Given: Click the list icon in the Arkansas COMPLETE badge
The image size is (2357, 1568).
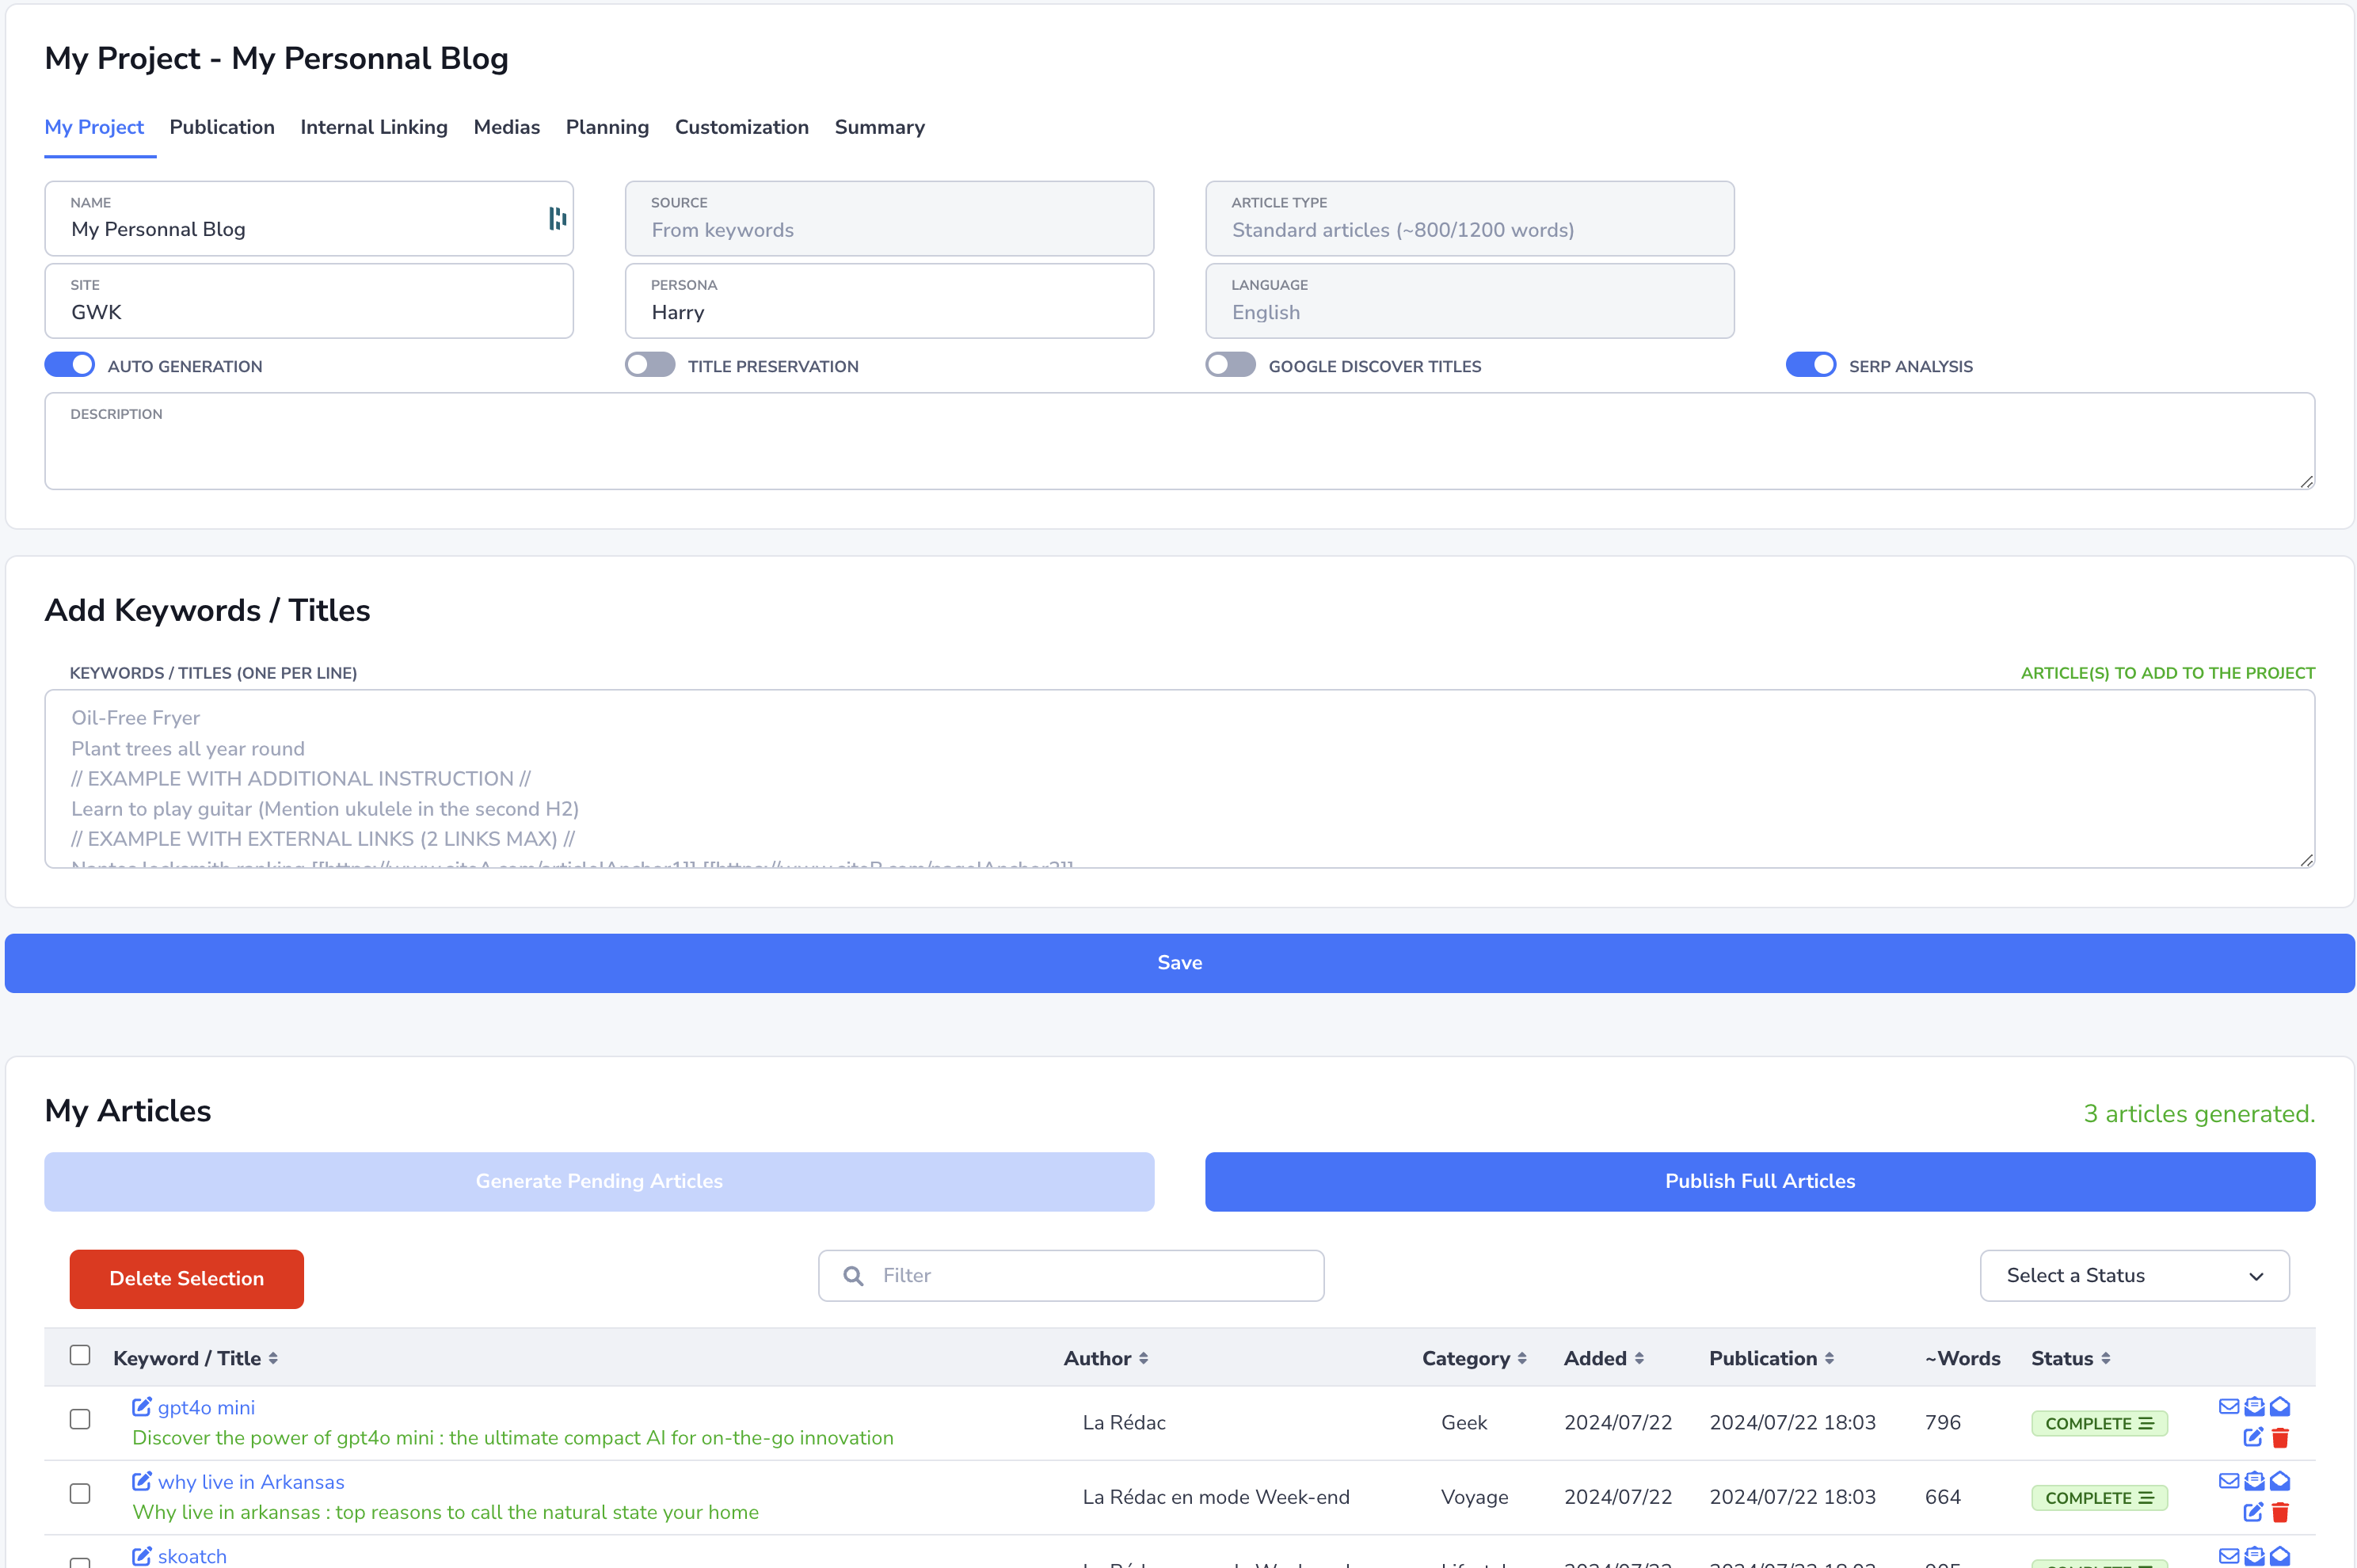Looking at the screenshot, I should coord(2146,1497).
